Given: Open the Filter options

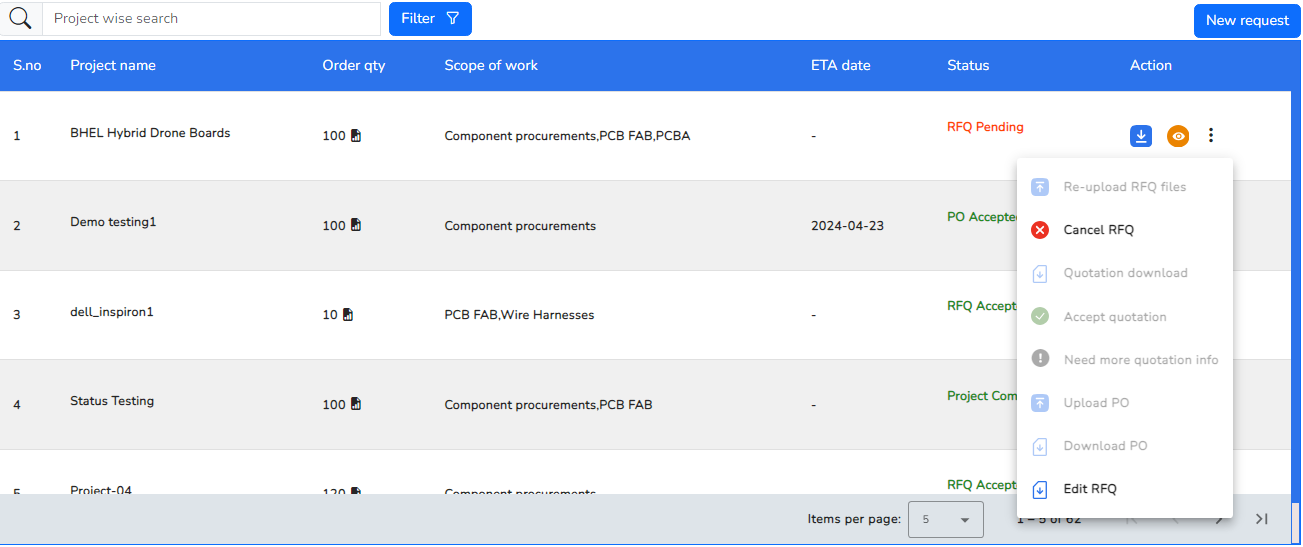Looking at the screenshot, I should click(x=430, y=19).
